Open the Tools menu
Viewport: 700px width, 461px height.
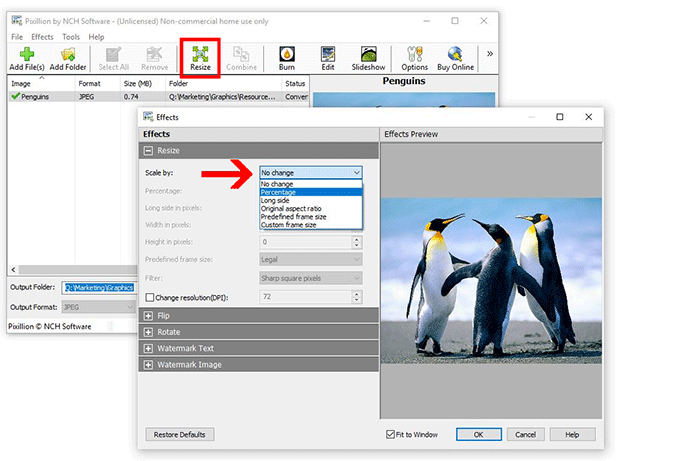[x=71, y=37]
